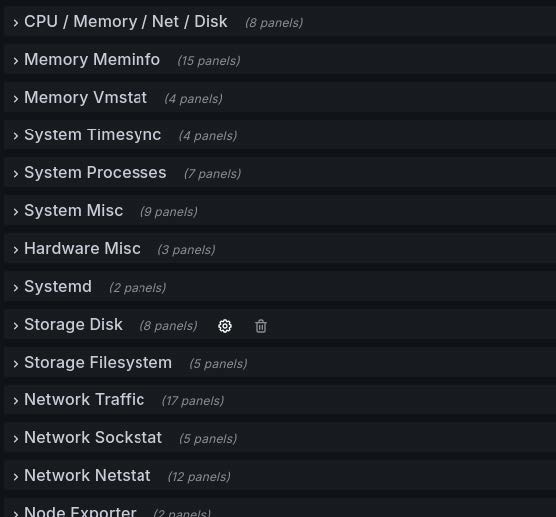Expand Network Netstat chevron arrow

16,477
